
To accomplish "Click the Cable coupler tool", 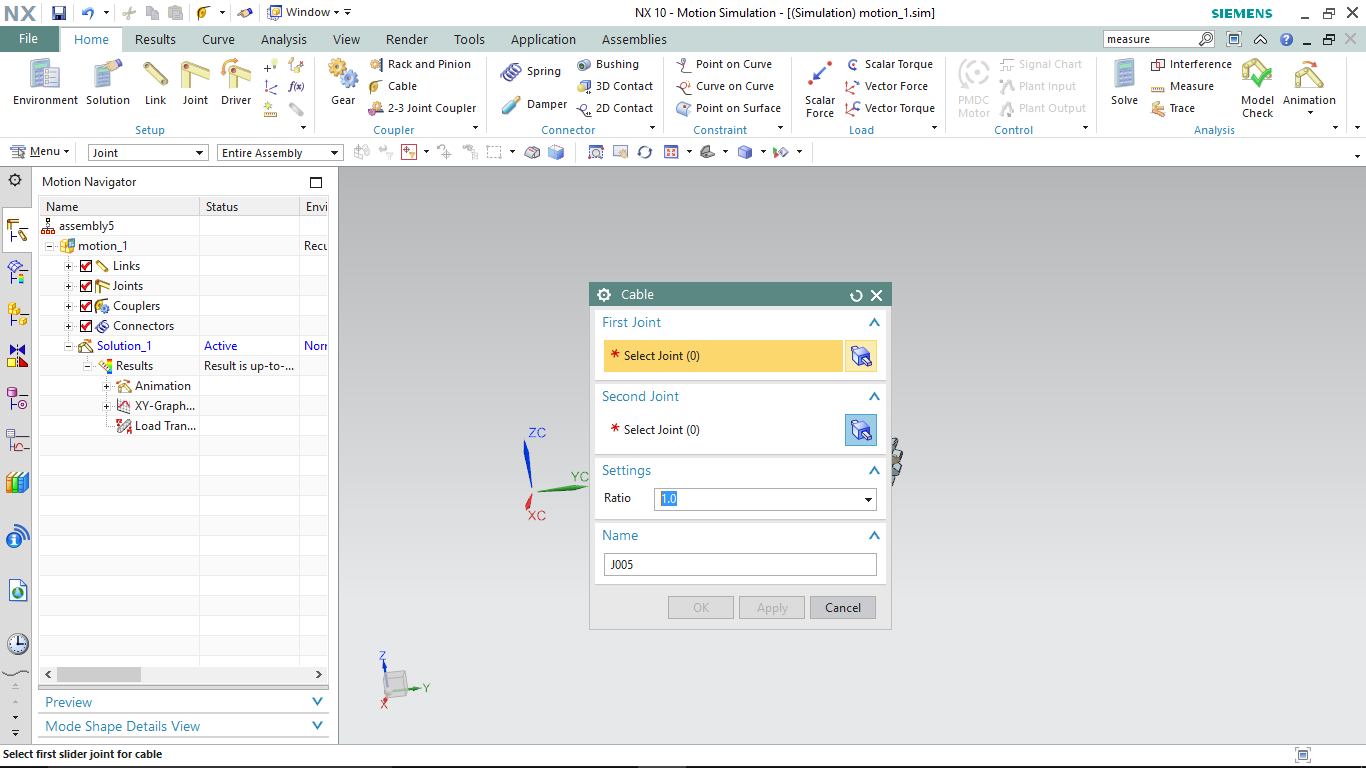I will 393,86.
